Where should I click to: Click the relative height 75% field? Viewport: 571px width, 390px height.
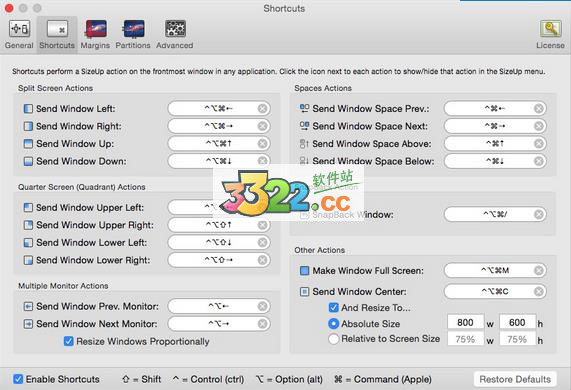pyautogui.click(x=517, y=339)
